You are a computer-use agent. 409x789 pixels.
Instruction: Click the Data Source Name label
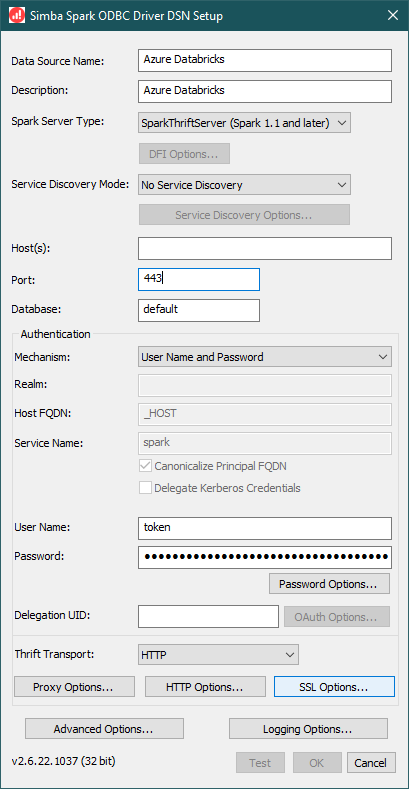click(x=57, y=61)
